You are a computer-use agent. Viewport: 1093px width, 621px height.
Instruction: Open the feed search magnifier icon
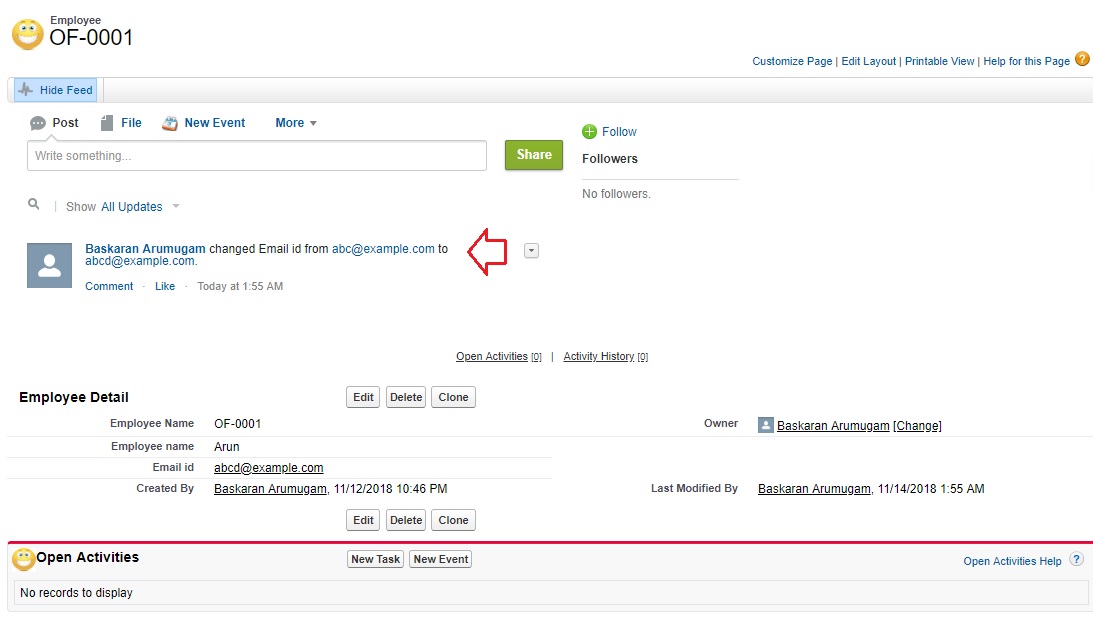click(x=33, y=204)
